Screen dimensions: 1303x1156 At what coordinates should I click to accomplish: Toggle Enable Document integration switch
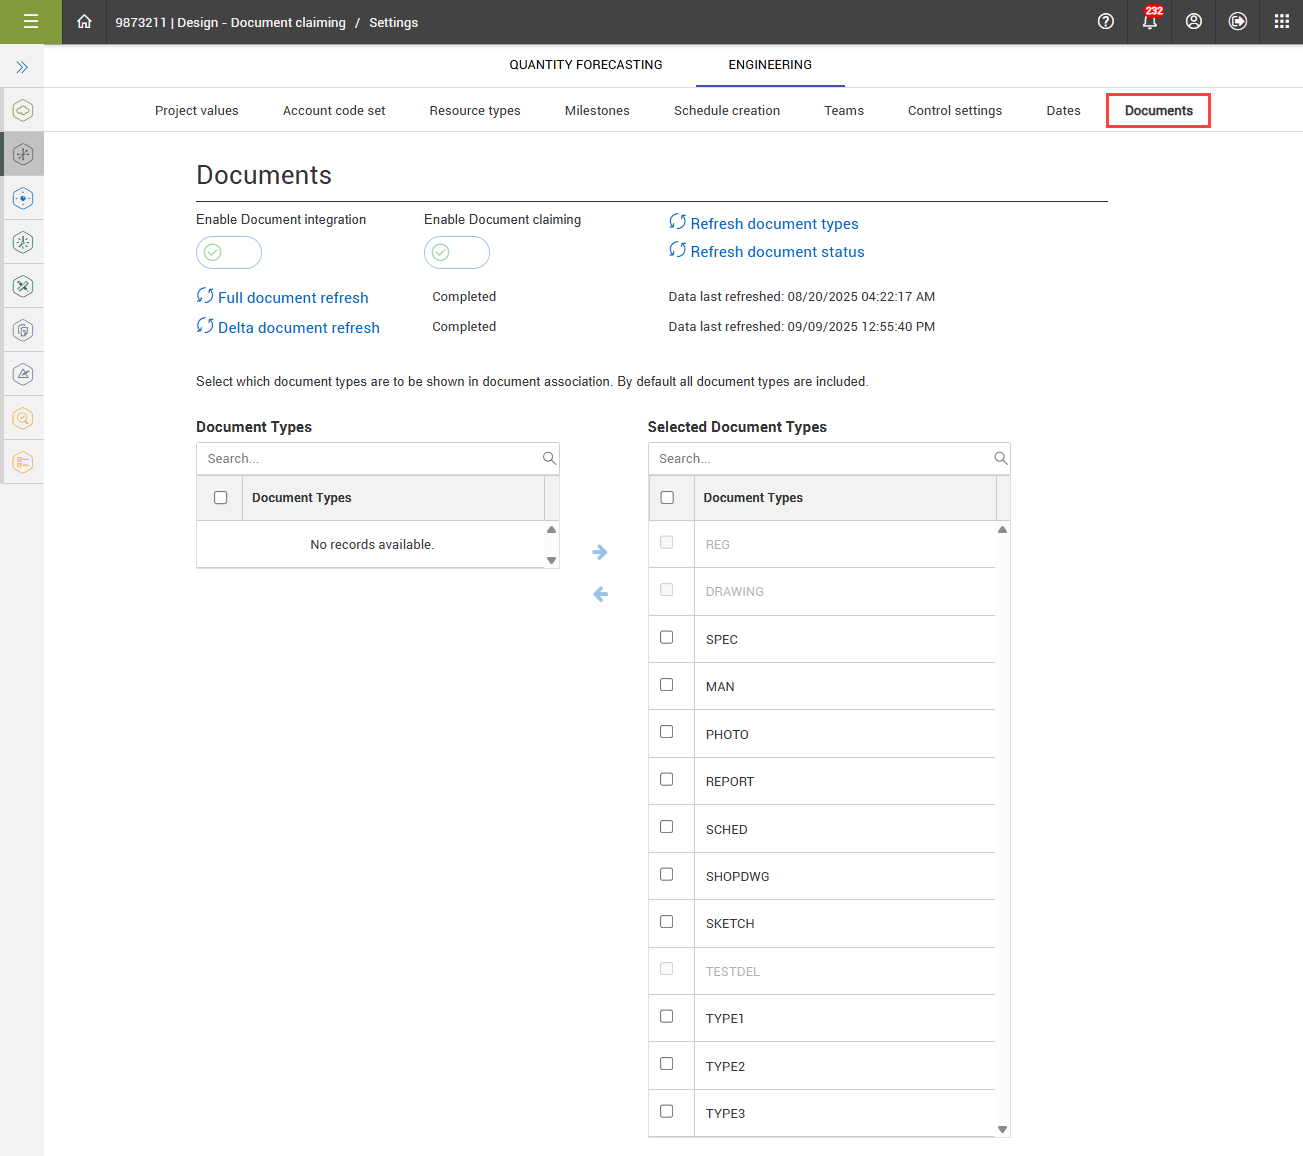pos(229,253)
